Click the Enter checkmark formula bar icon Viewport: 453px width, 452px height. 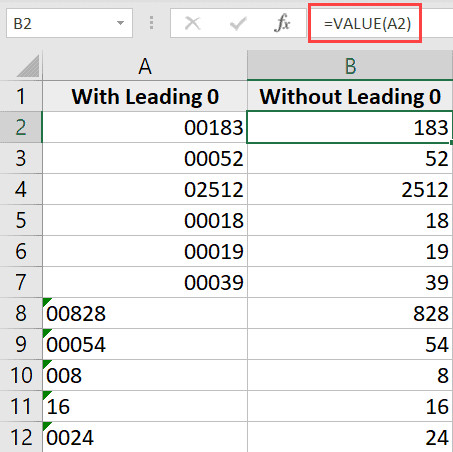[x=238, y=24]
